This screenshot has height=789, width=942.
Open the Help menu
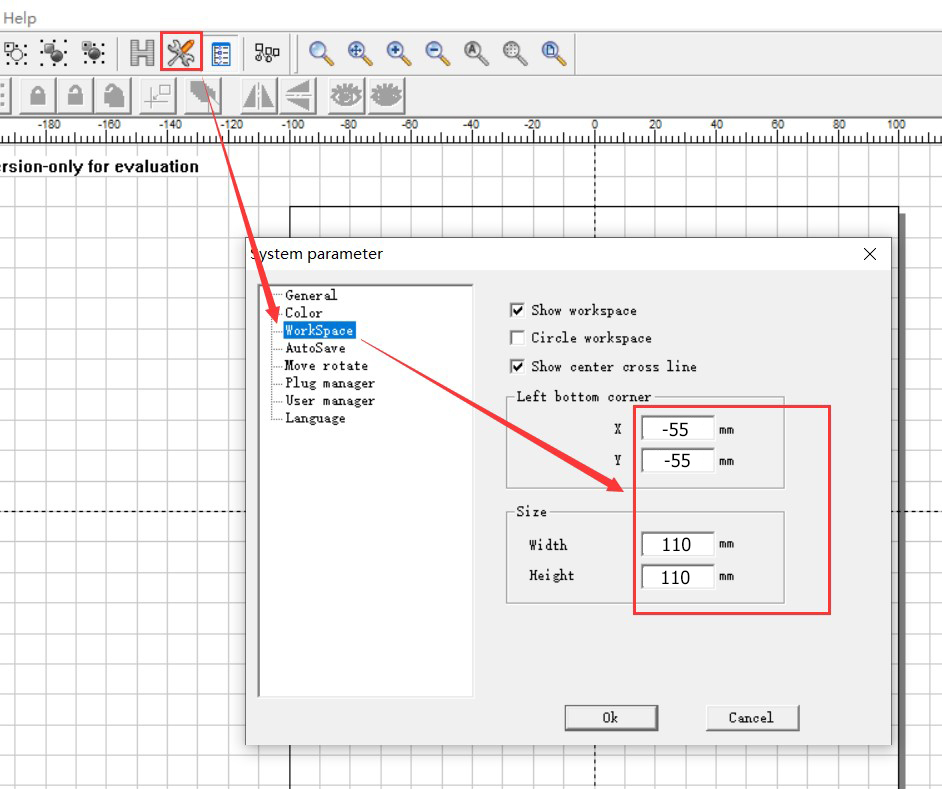(x=19, y=18)
